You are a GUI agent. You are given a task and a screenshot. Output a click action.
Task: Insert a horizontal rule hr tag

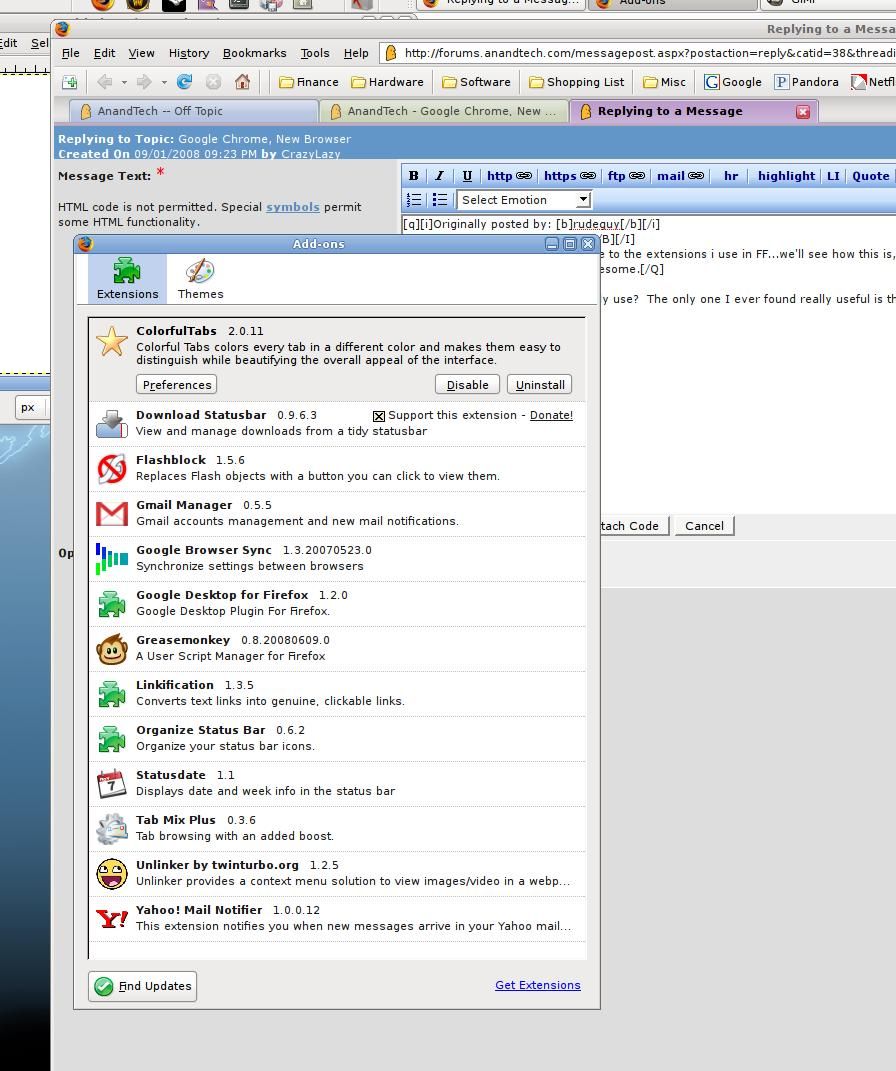point(731,176)
